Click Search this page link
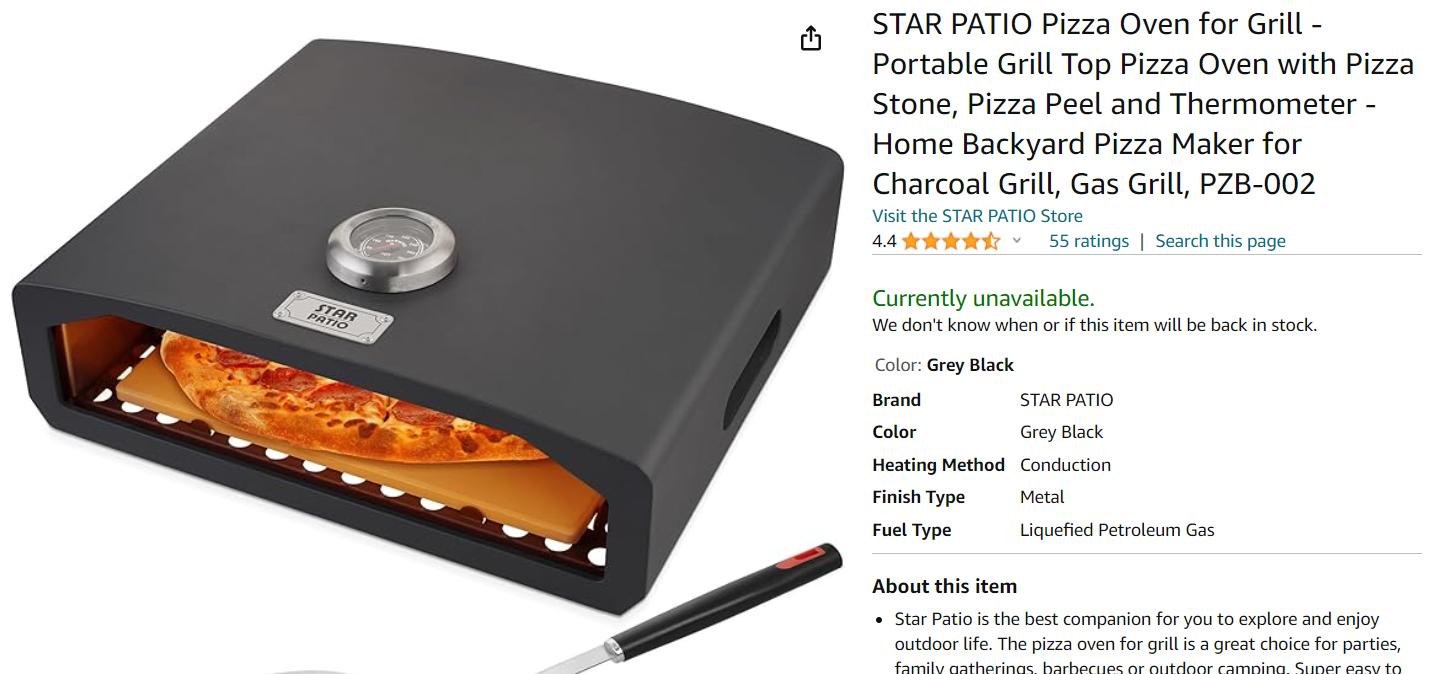 click(x=1220, y=241)
